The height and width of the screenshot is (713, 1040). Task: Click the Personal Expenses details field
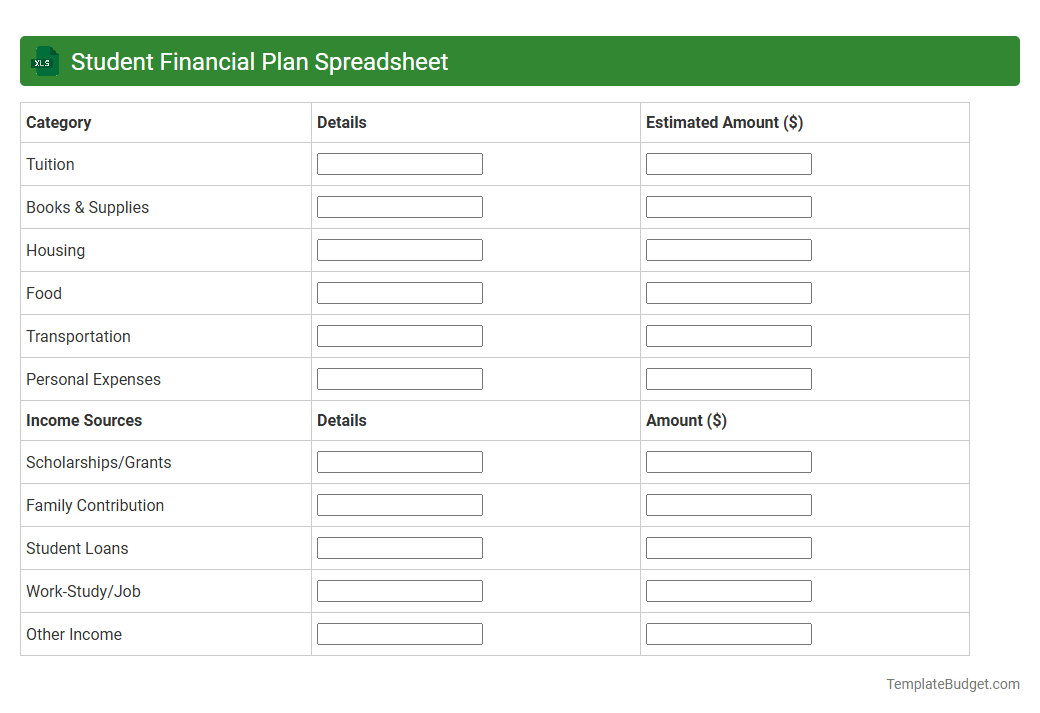(399, 378)
